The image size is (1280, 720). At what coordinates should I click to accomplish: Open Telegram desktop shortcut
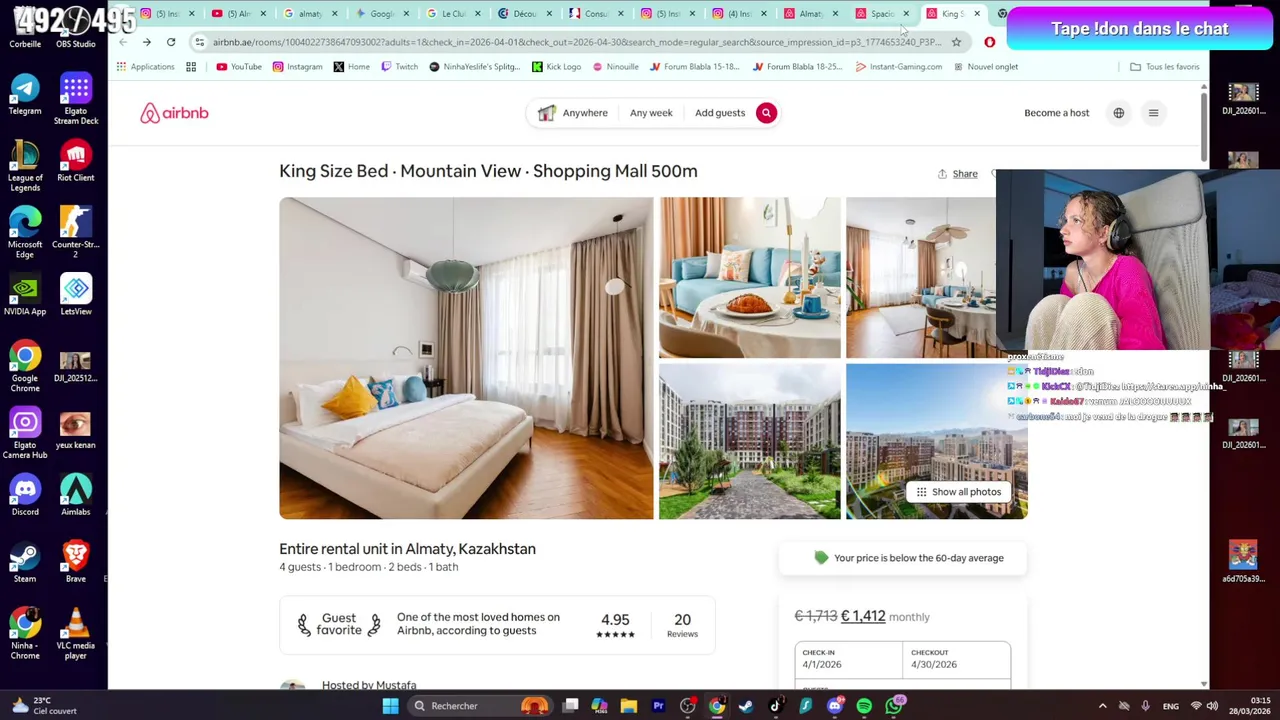[25, 94]
